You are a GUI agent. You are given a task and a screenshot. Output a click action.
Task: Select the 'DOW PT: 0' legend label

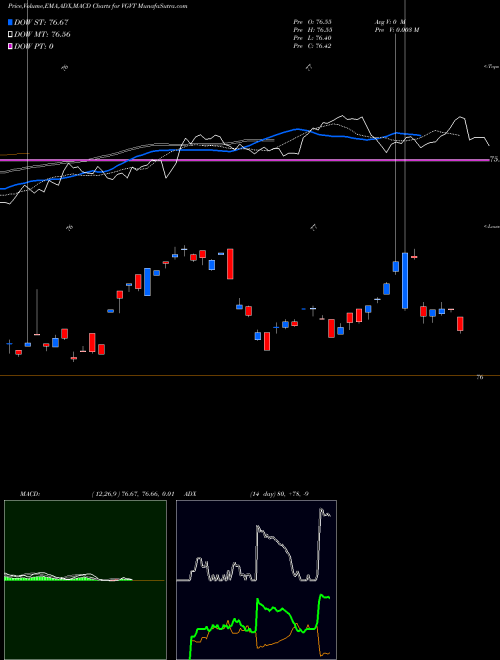click(34, 46)
